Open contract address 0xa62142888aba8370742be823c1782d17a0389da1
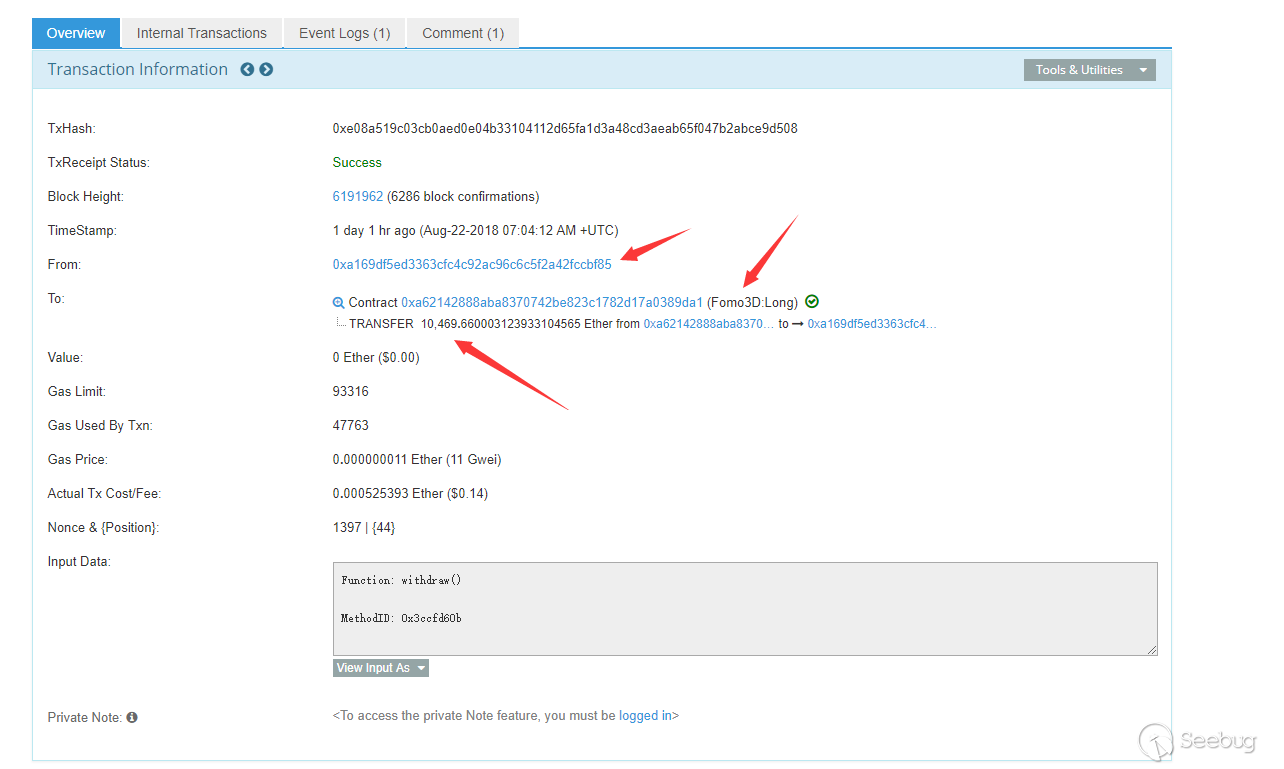This screenshot has height=769, width=1284. pos(552,302)
